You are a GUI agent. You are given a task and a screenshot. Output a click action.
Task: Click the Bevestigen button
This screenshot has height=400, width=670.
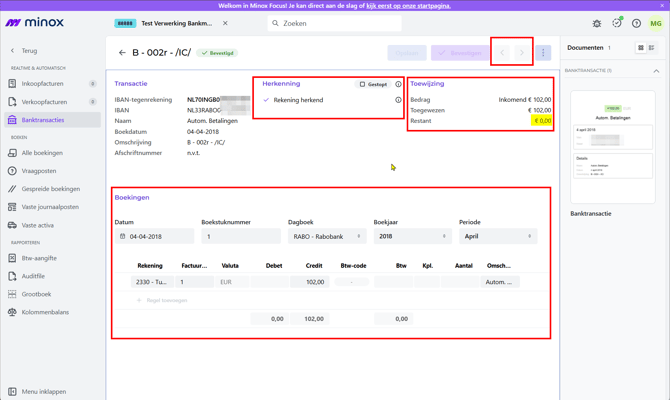(460, 53)
